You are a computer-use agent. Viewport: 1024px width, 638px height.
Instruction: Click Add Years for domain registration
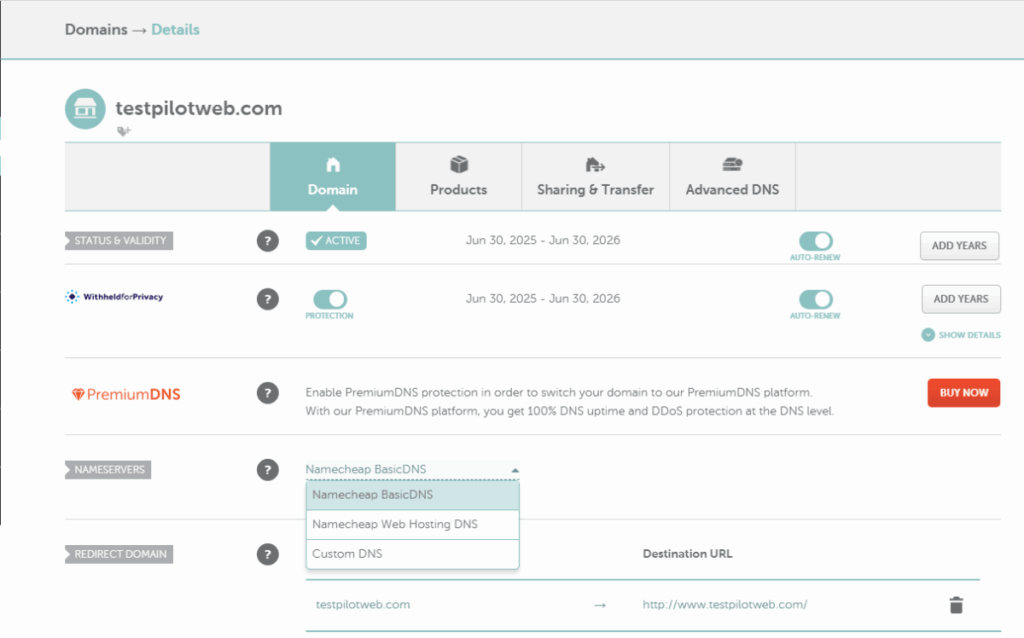(x=959, y=246)
